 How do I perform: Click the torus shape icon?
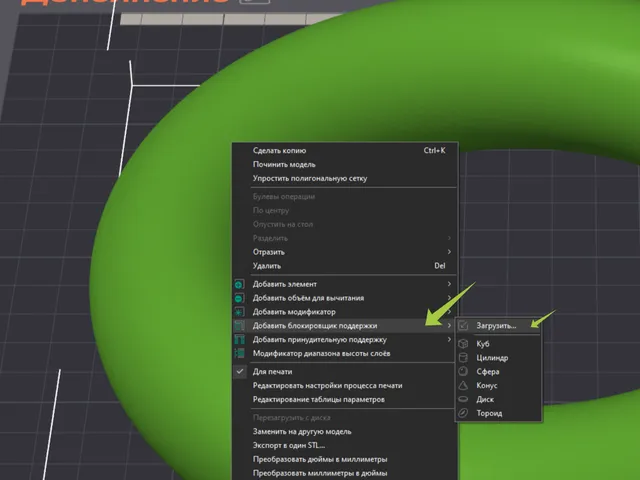(x=463, y=413)
